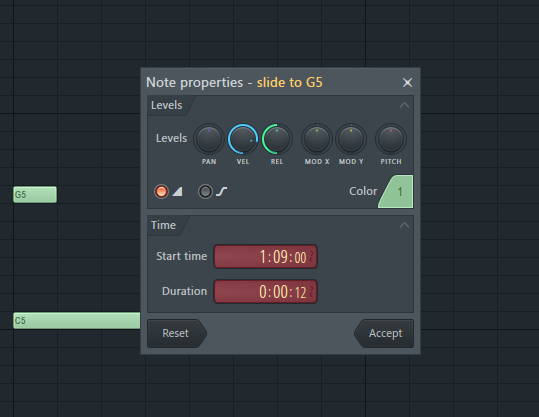Close the Note properties dialog
Image resolution: width=539 pixels, height=417 pixels.
click(x=407, y=83)
